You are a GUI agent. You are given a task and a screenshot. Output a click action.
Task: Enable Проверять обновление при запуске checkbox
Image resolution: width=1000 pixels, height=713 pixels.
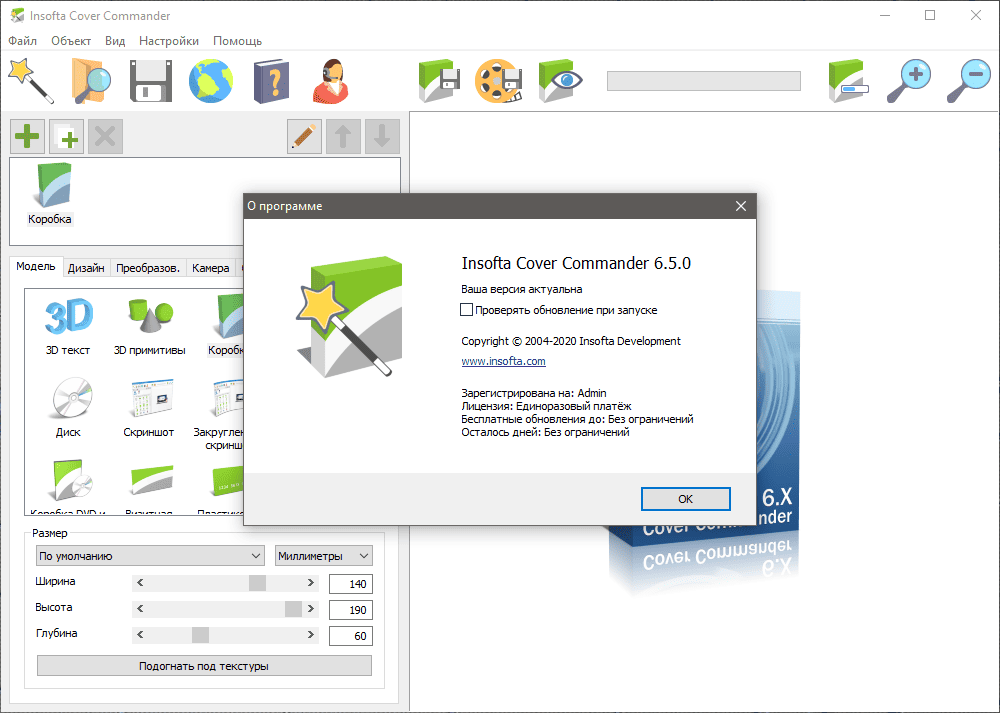coord(466,310)
